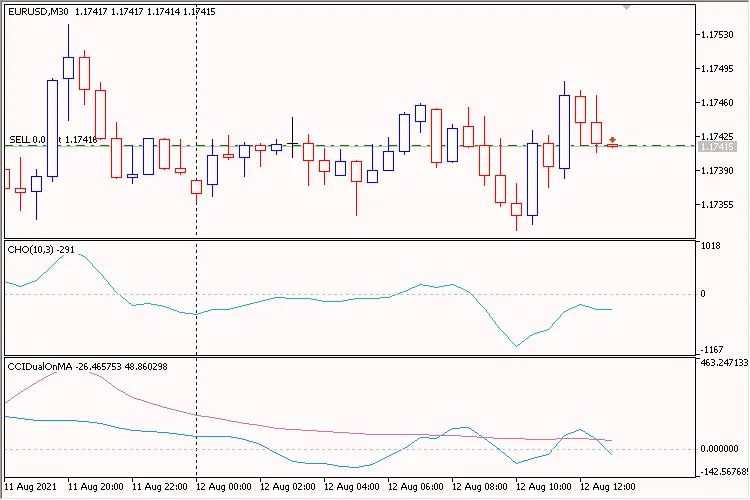Click the tallest blue candle near 20:00
Screen dimensions: 750x500
pos(52,128)
